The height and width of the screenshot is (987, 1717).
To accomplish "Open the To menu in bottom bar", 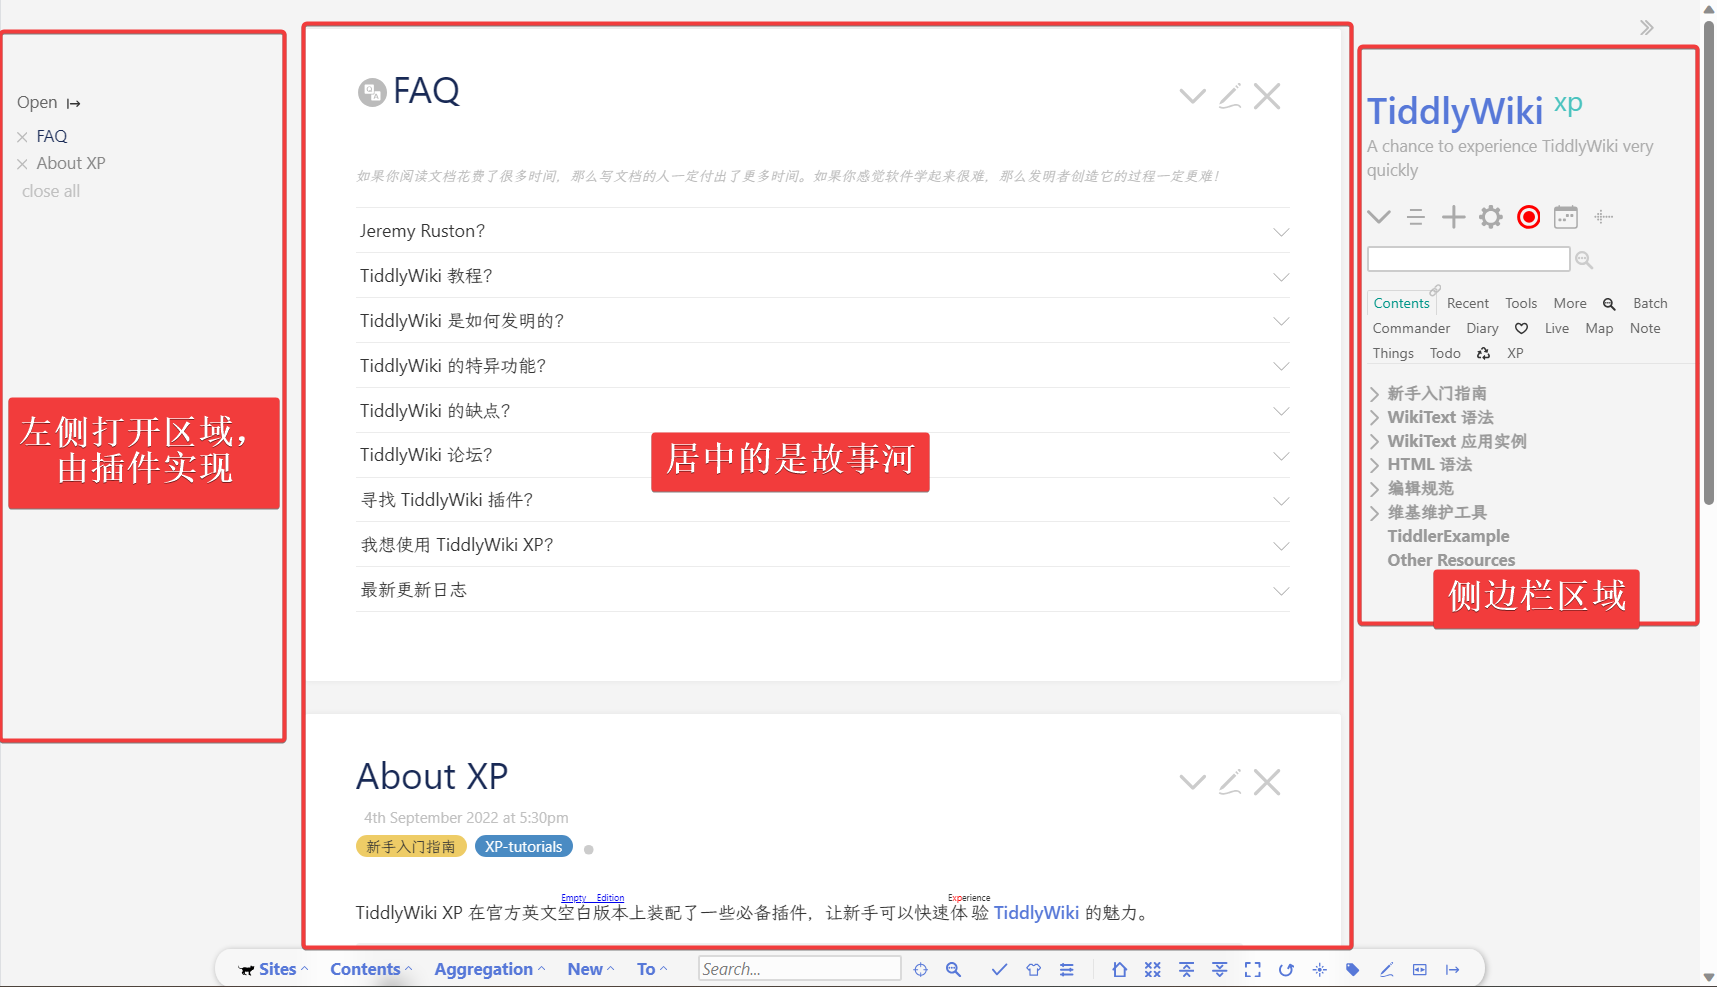I will [652, 969].
